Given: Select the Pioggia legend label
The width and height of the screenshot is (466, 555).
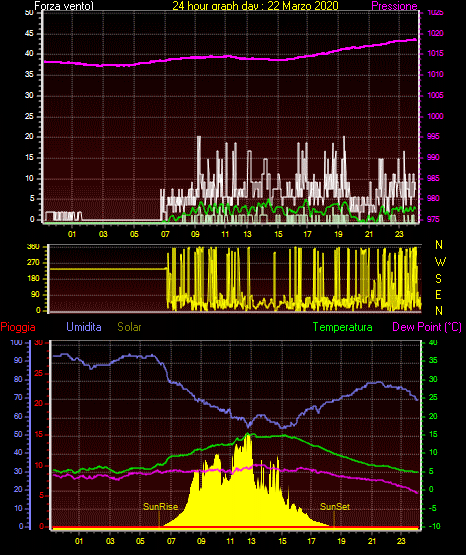Looking at the screenshot, I should [18, 327].
